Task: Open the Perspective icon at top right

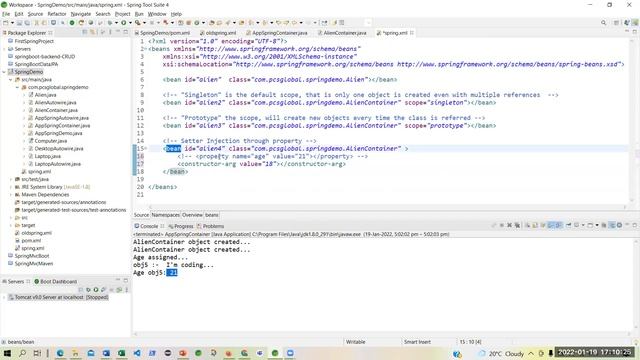Action: click(x=616, y=23)
